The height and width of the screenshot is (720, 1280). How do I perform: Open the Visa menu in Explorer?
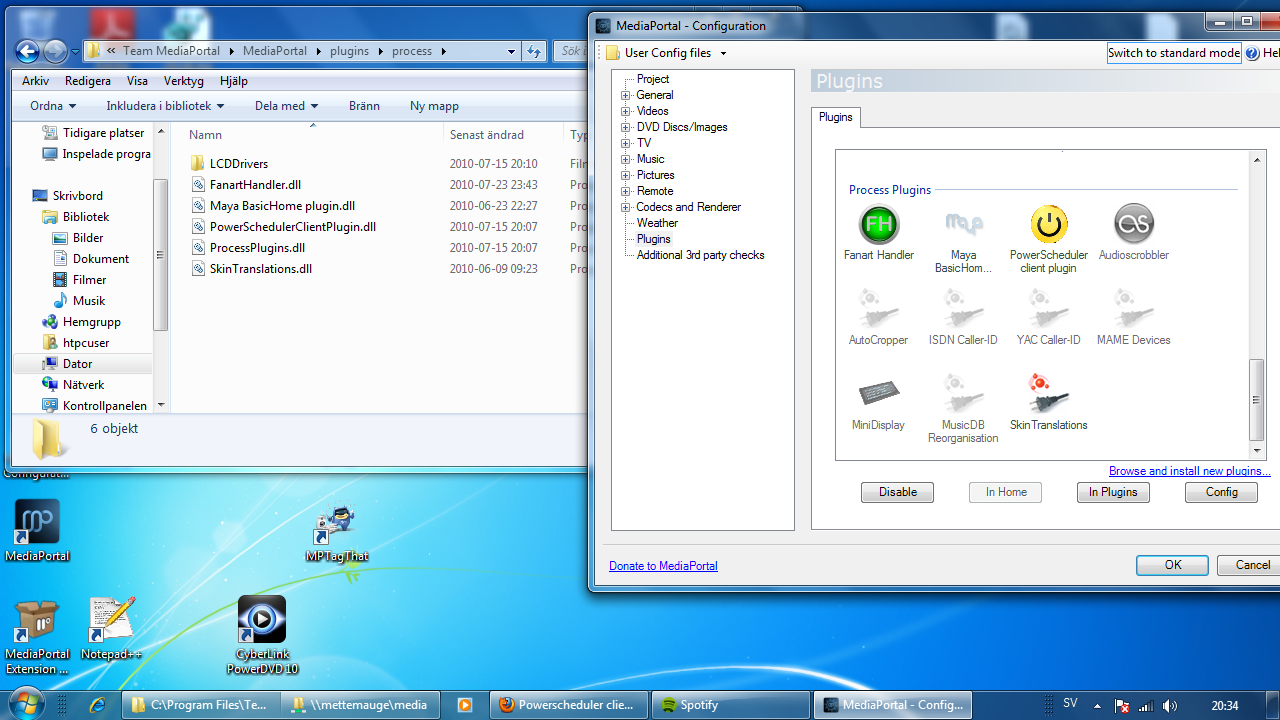(137, 81)
